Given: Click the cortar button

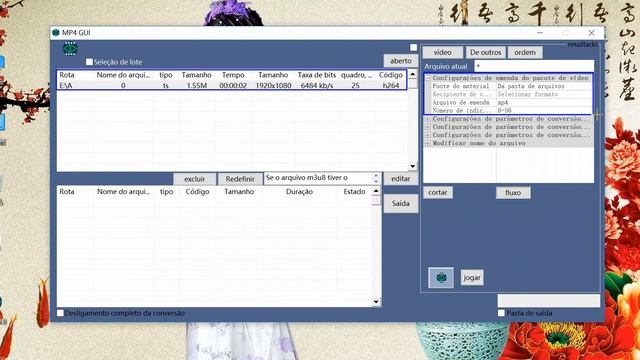Looking at the screenshot, I should [438, 192].
